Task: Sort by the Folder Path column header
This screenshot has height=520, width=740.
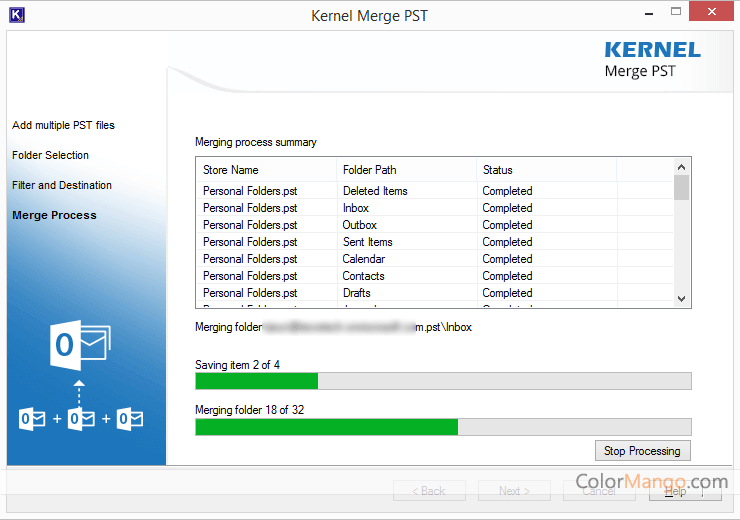Action: point(369,170)
